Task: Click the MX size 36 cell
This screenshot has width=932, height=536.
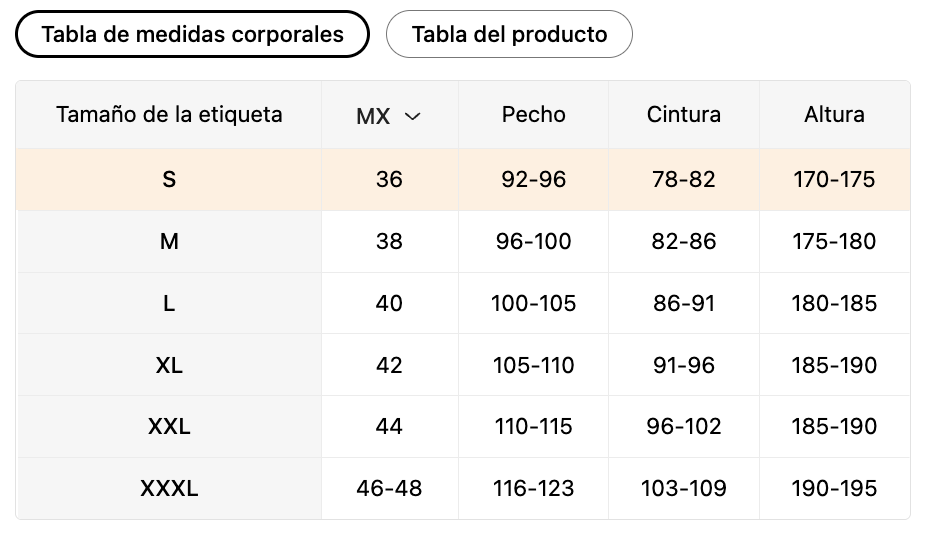Action: [389, 179]
